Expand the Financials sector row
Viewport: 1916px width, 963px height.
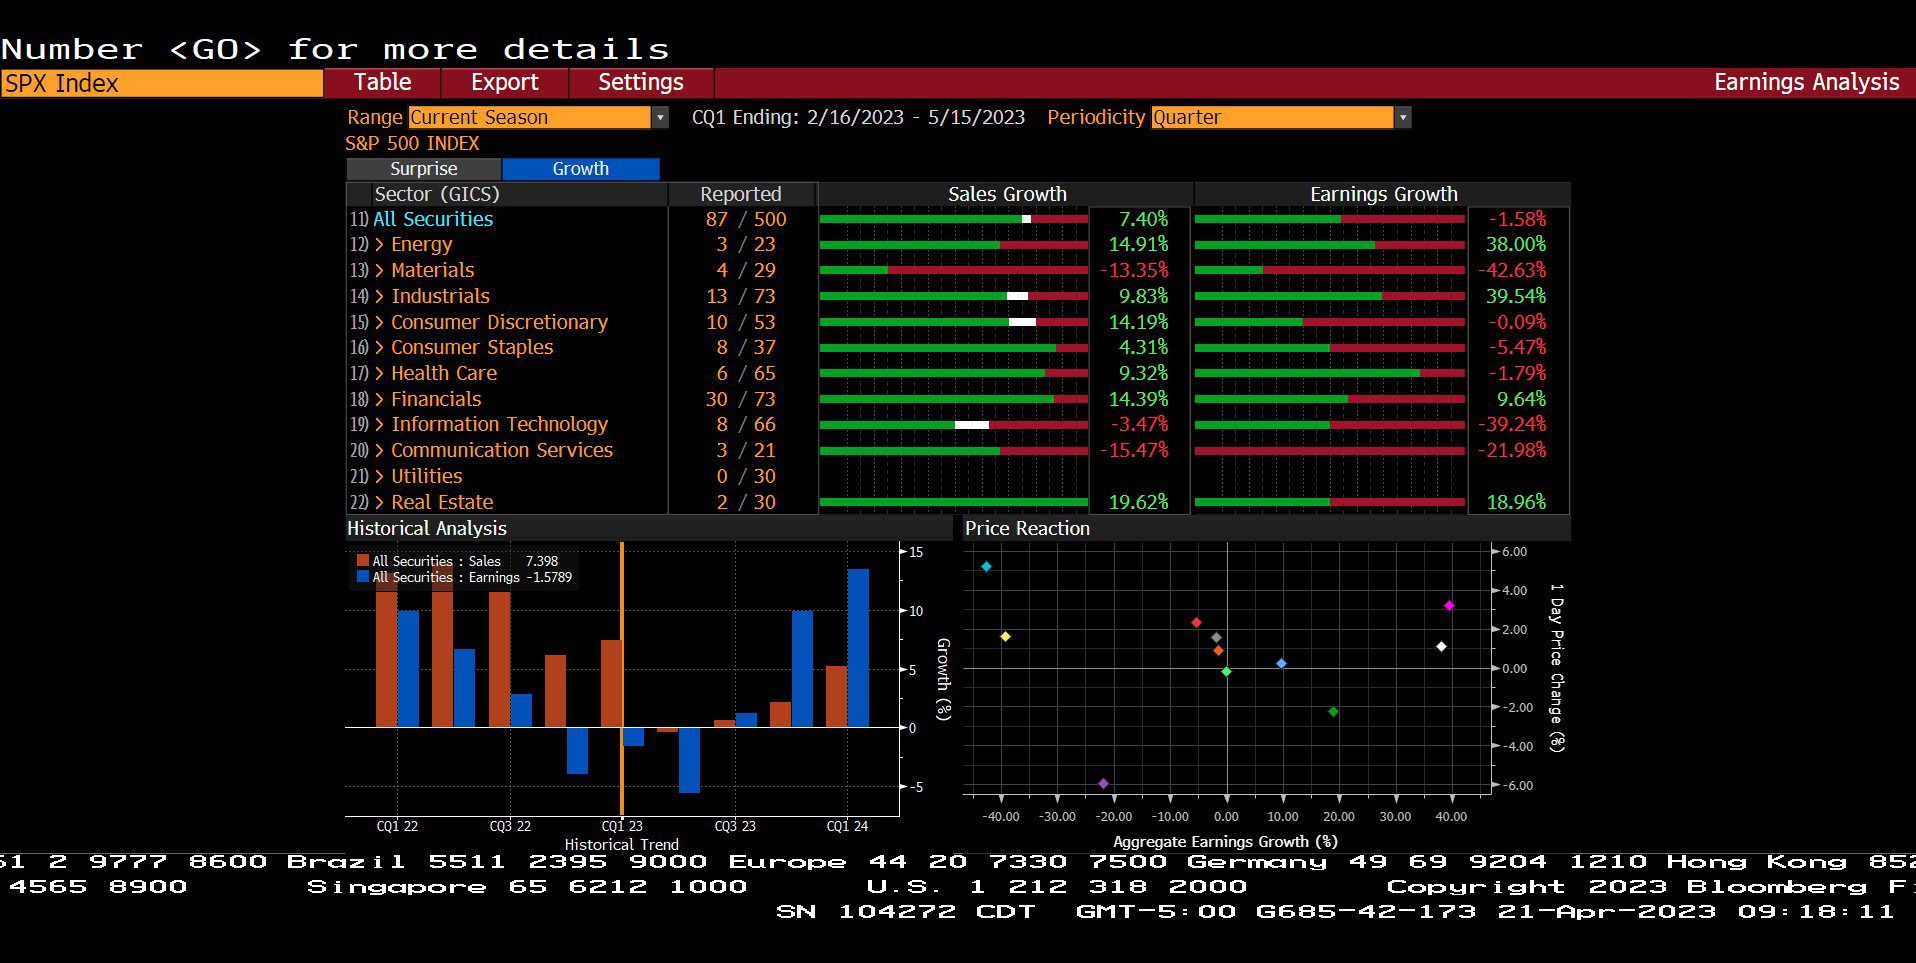tap(380, 400)
